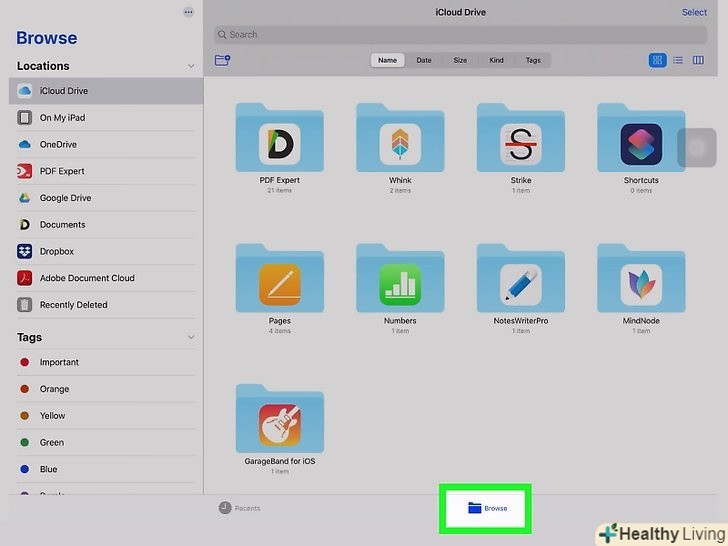Screen dimensions: 728x546
Task: Open the Whink folder
Action: point(400,138)
